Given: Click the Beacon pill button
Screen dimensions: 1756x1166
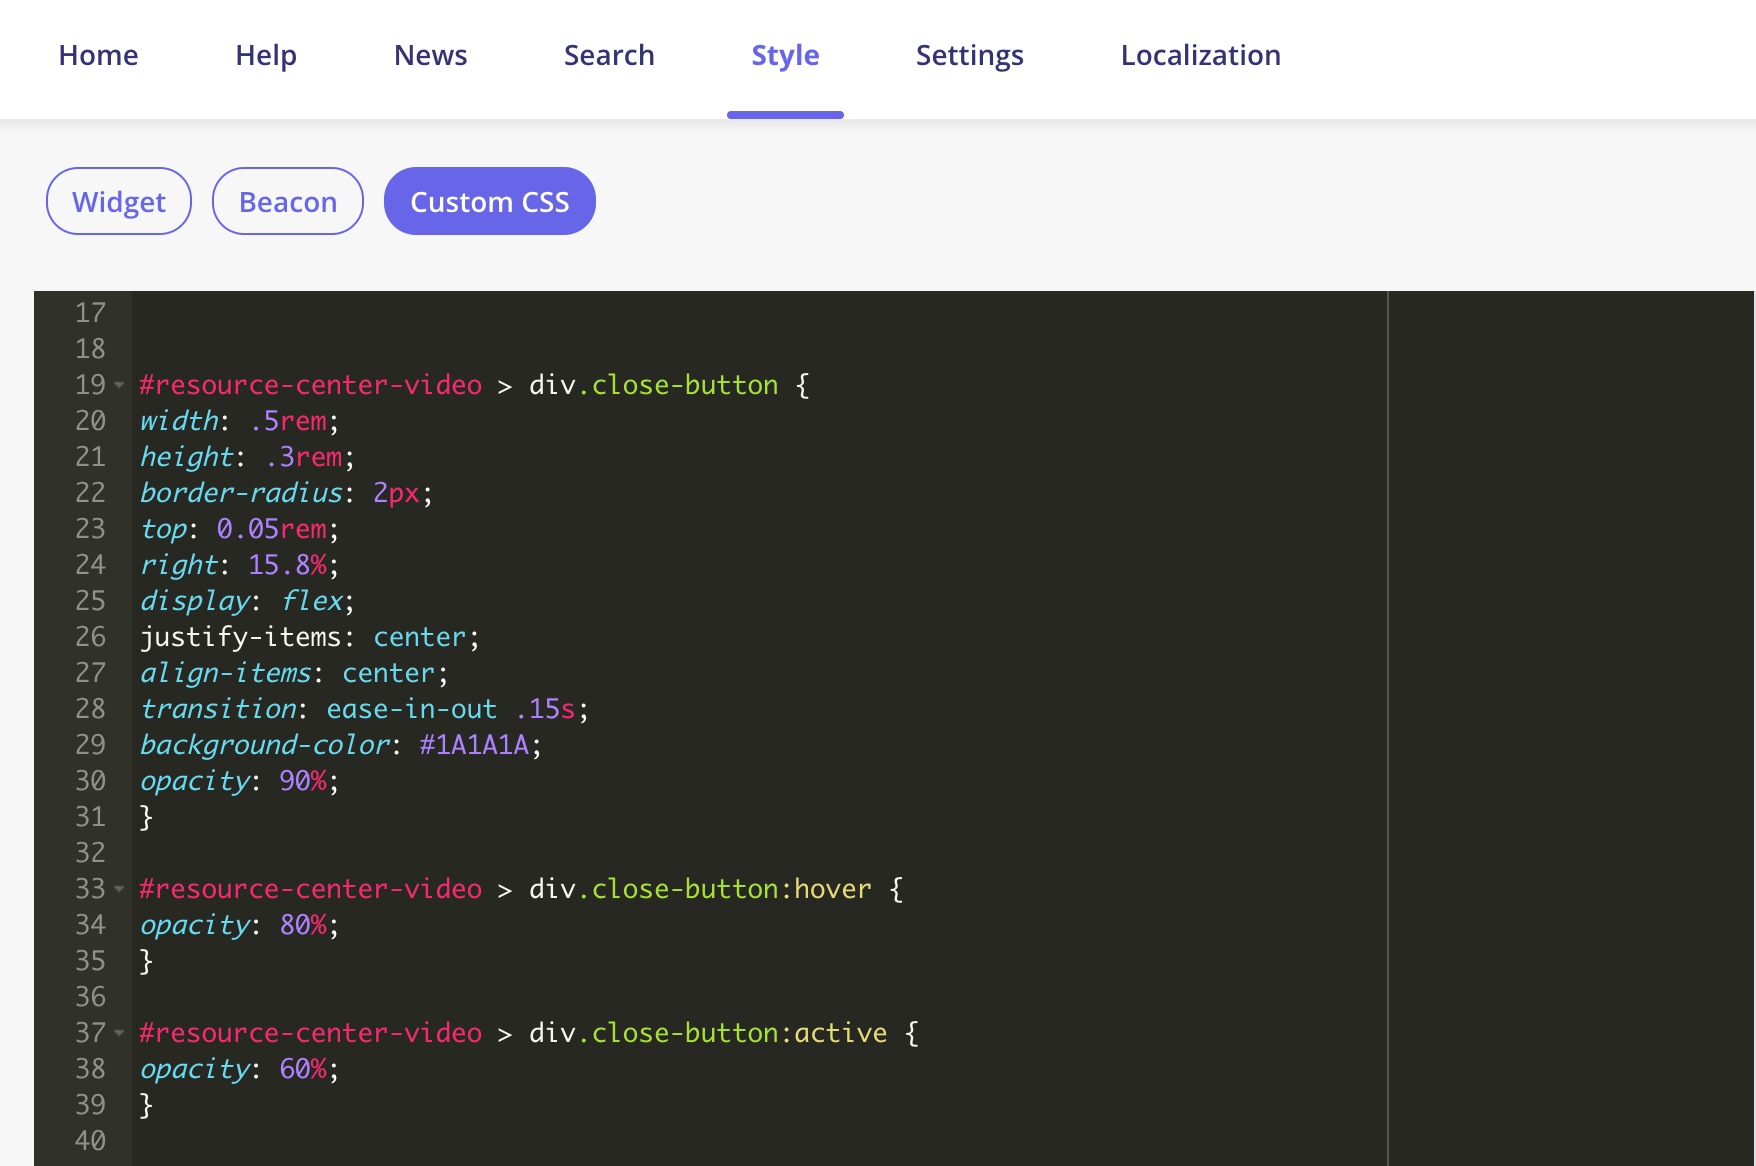Looking at the screenshot, I should tap(288, 201).
